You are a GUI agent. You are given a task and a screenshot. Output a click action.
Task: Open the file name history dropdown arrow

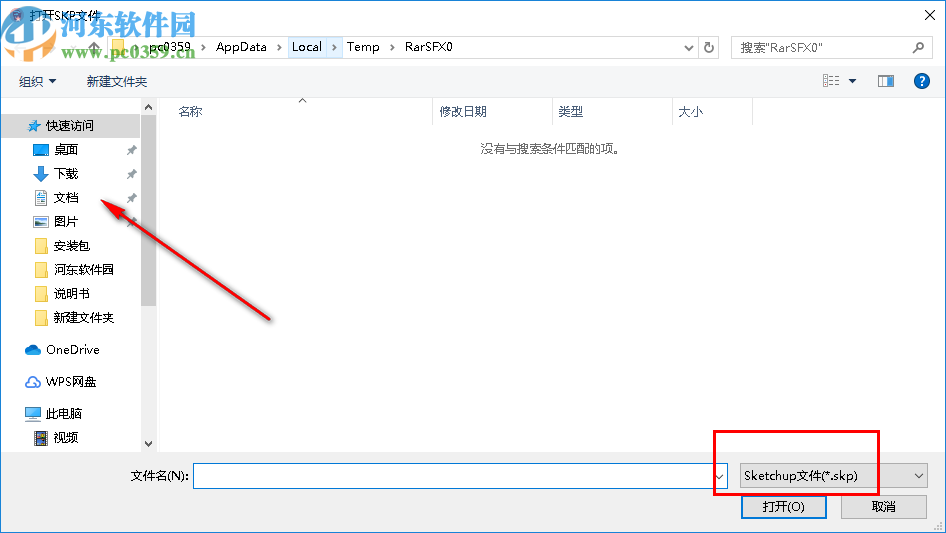coord(719,476)
